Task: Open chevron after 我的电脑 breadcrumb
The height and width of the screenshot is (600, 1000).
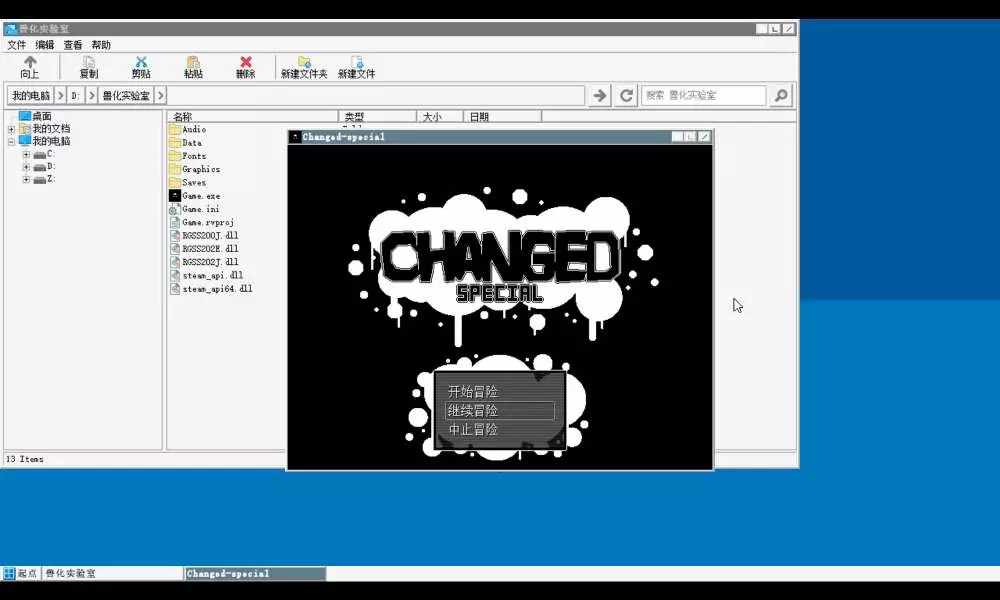Action: tap(61, 96)
